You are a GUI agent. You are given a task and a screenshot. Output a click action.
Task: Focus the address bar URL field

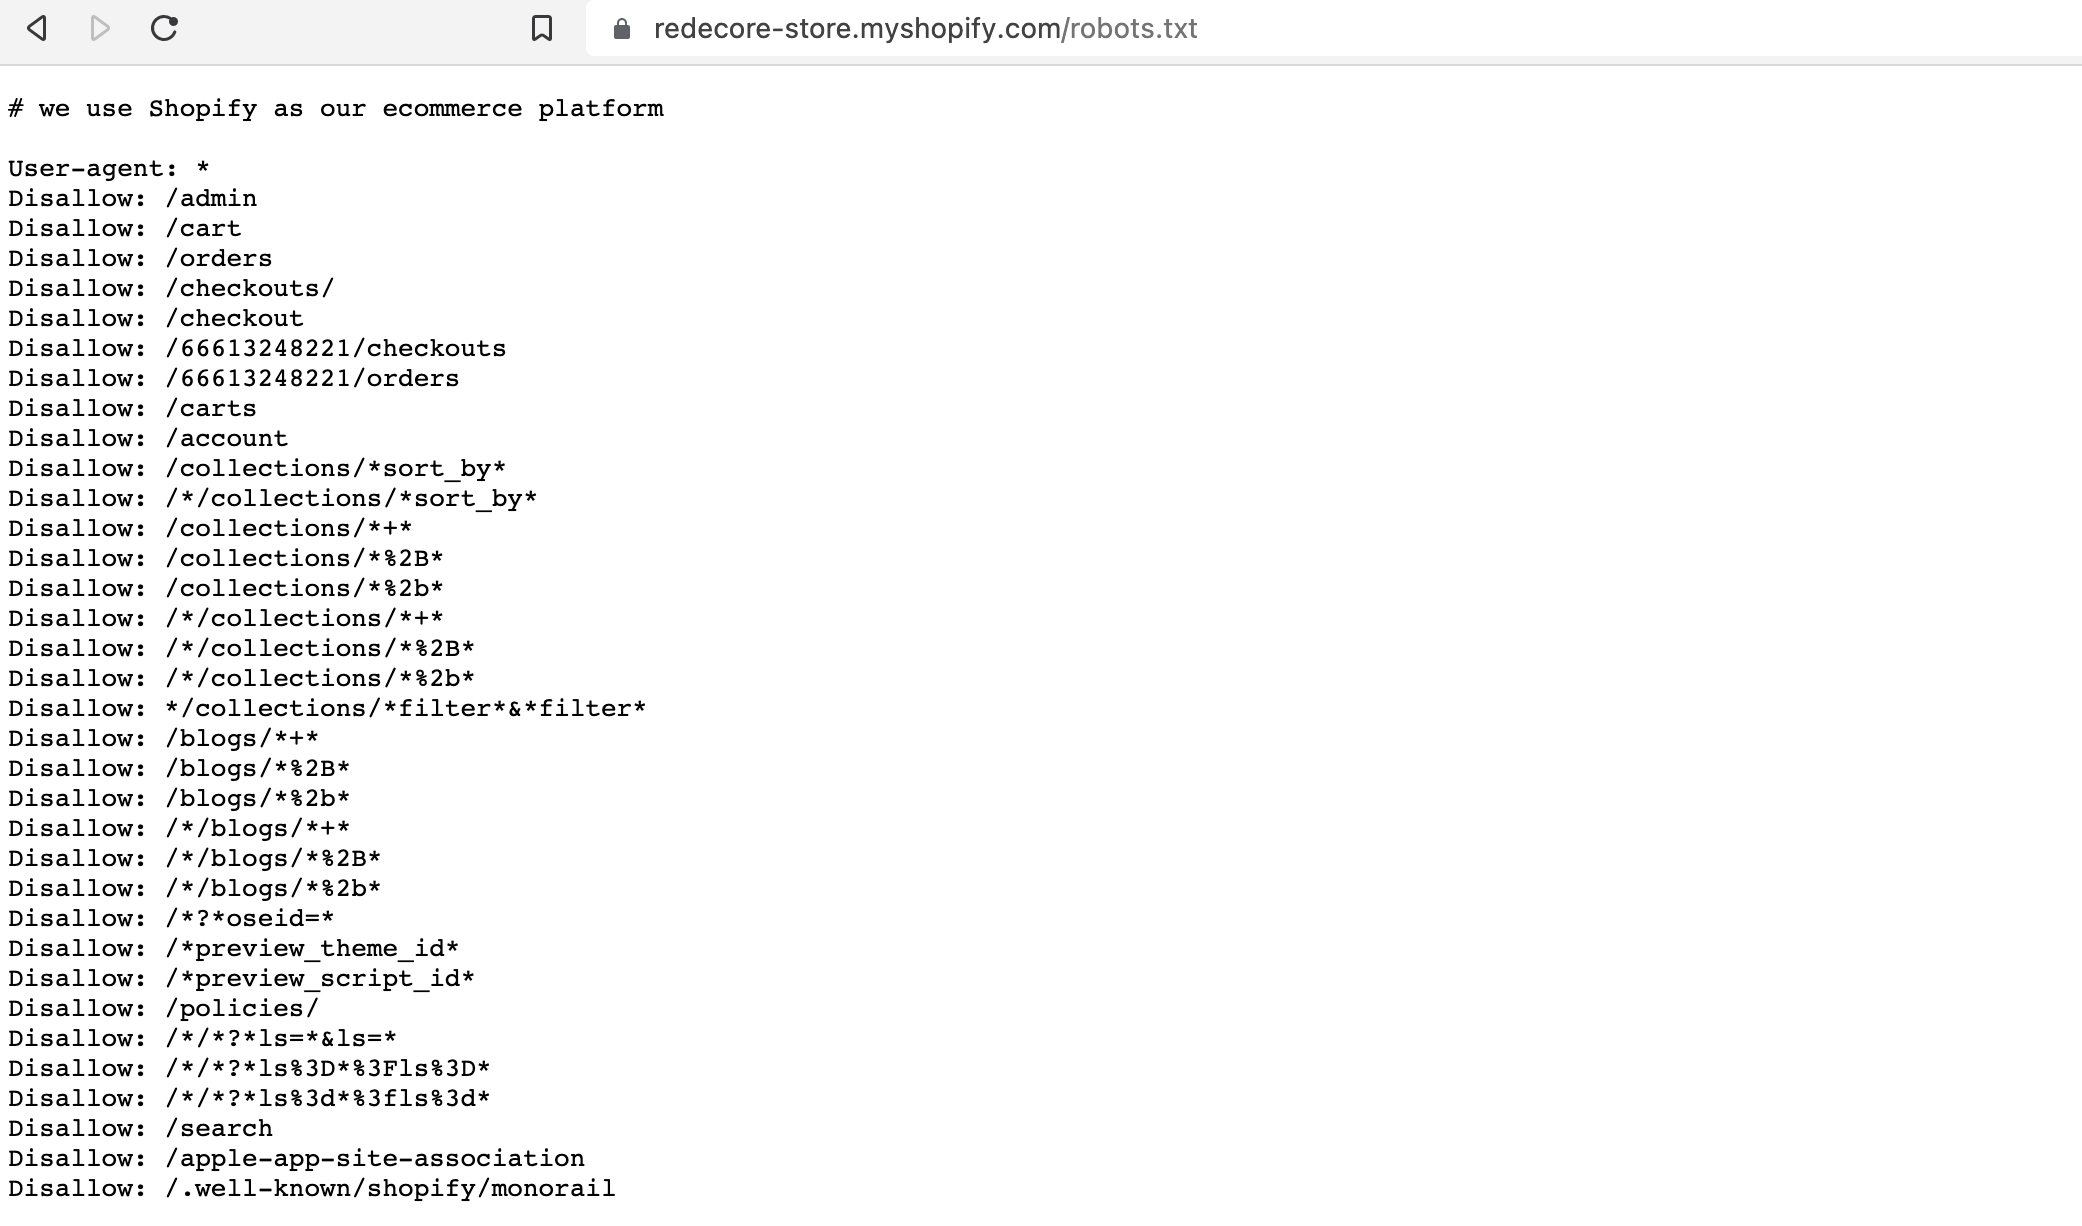point(924,29)
